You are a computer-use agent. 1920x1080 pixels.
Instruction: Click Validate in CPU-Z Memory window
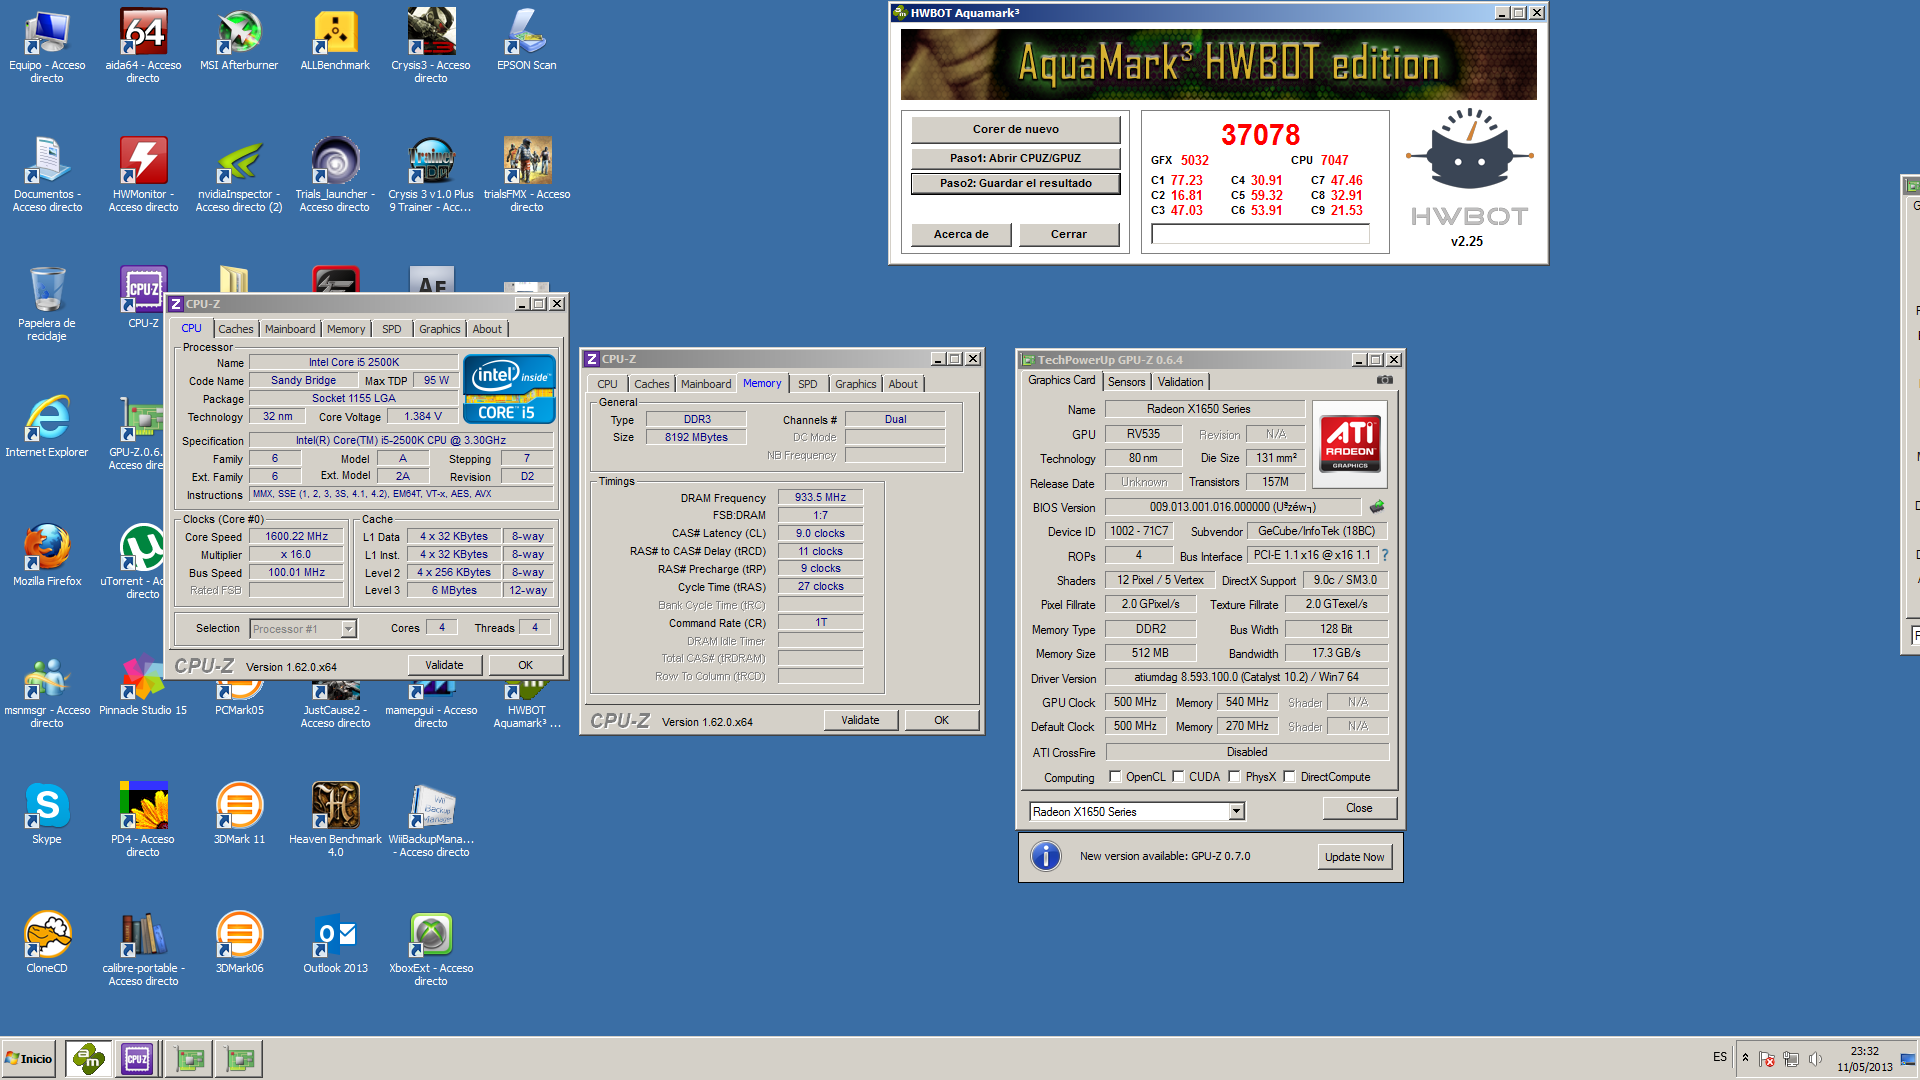click(861, 720)
